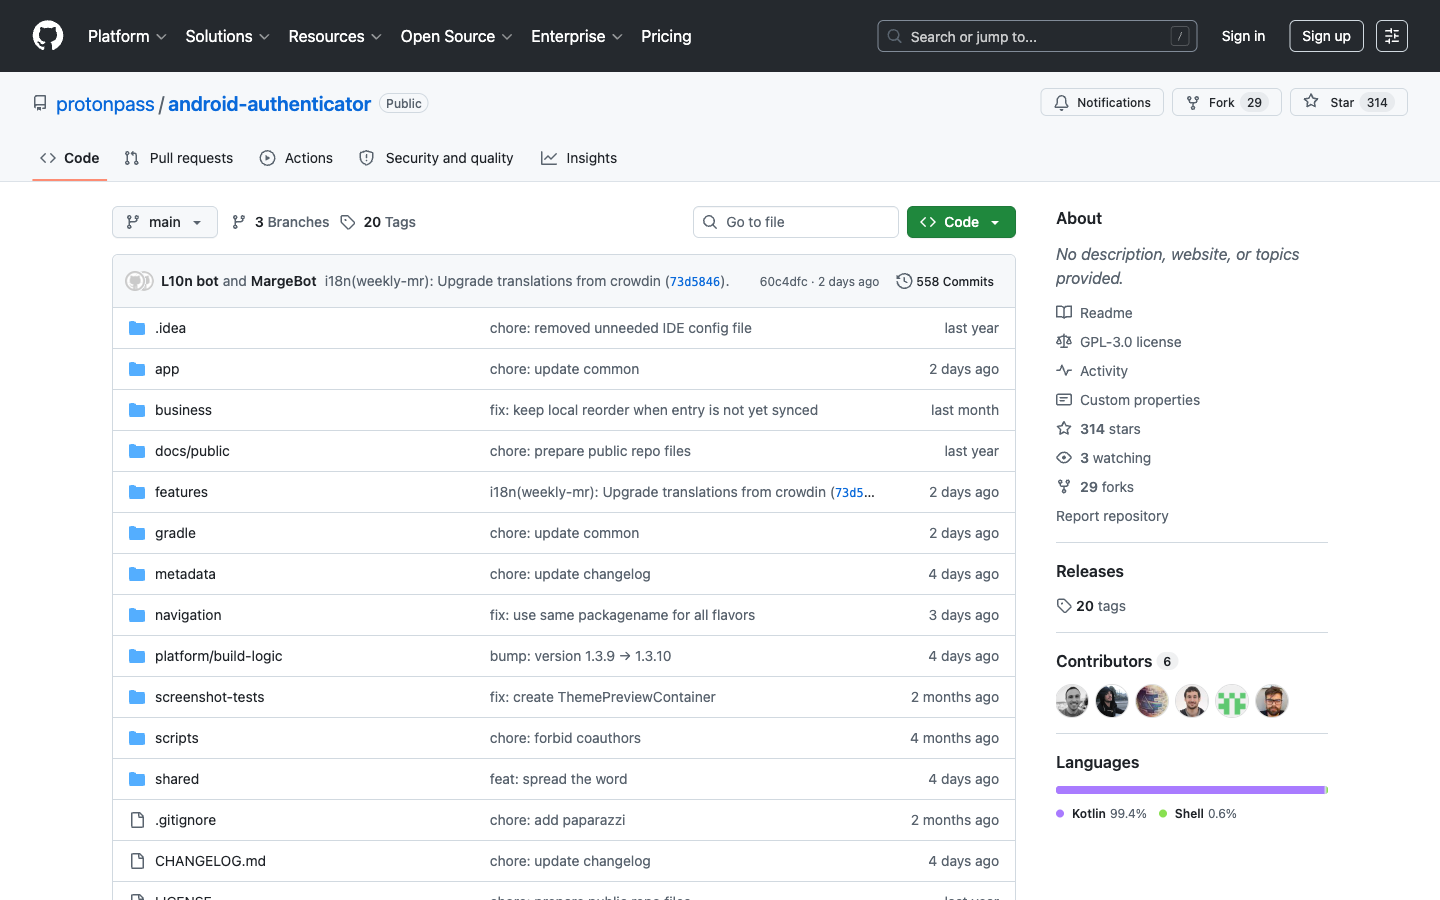Click the note icon beside Custom properties
Screen dimensions: 1440x900
(x=1064, y=400)
